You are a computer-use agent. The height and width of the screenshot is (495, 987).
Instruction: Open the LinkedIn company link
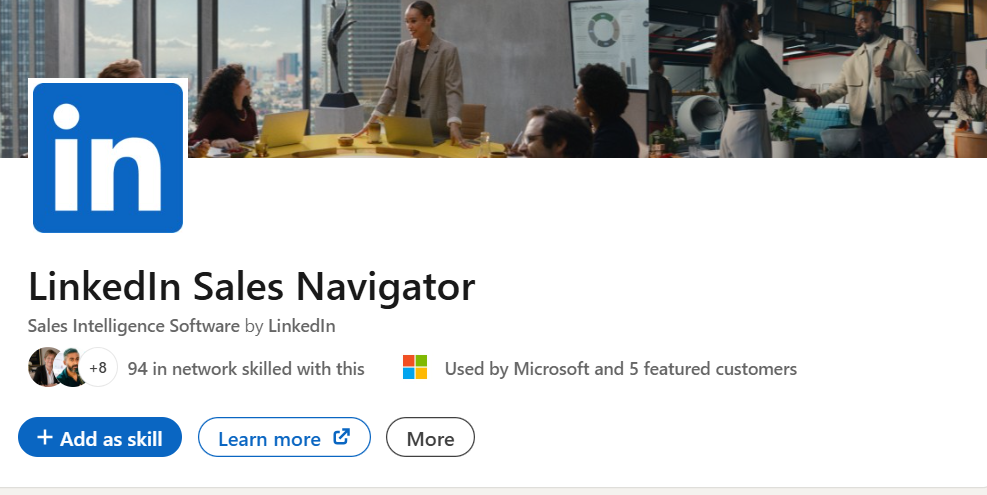pyautogui.click(x=302, y=326)
